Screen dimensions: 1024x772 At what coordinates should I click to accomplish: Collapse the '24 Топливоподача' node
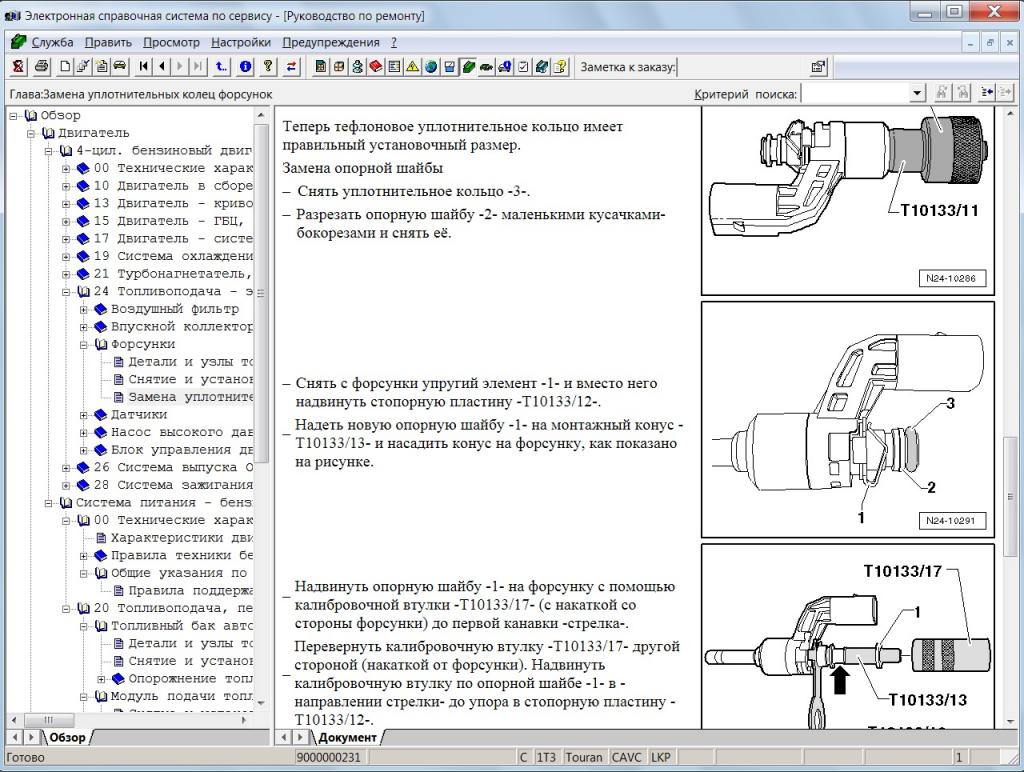click(66, 292)
